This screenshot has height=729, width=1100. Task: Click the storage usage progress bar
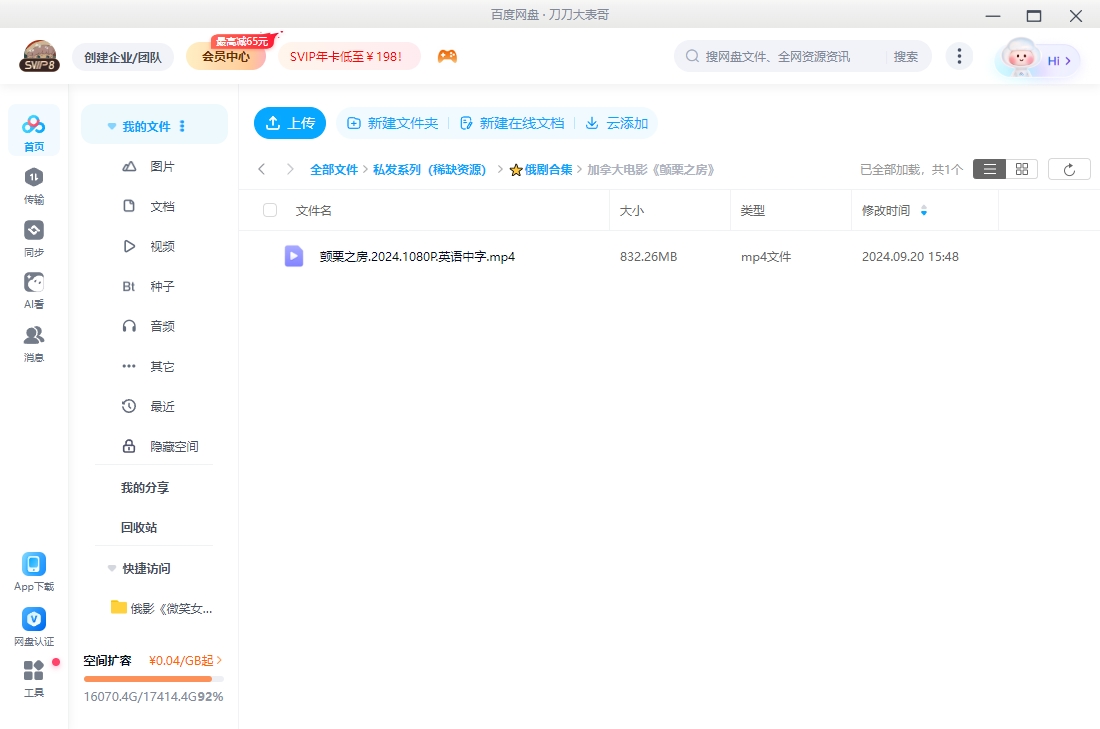154,677
